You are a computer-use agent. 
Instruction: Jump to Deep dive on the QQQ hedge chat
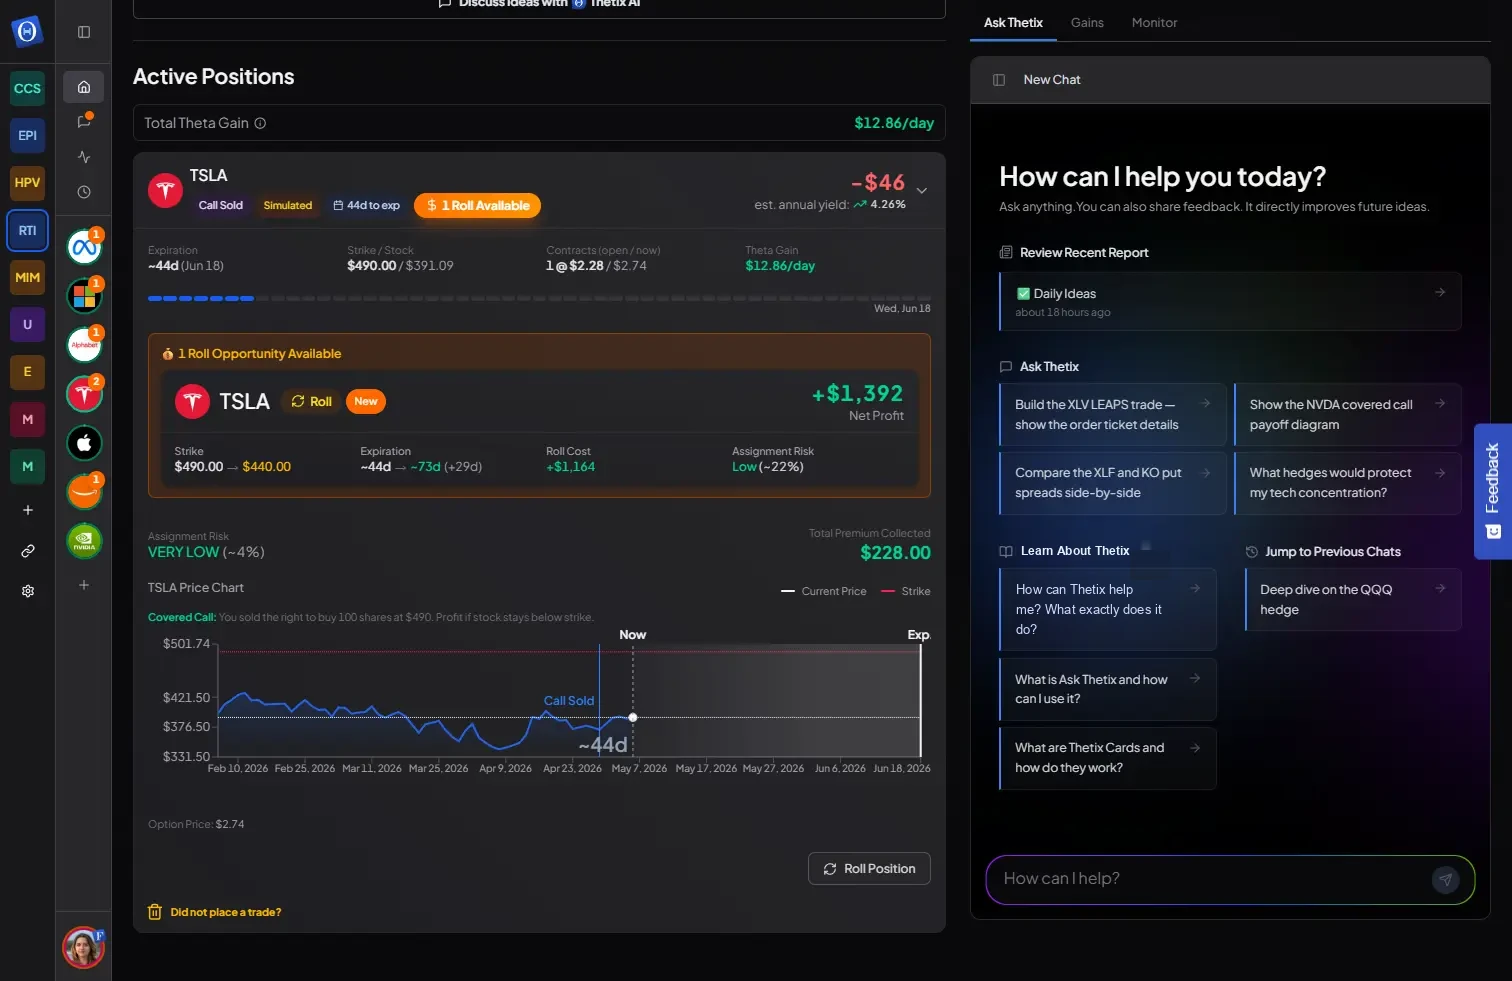pyautogui.click(x=1353, y=599)
